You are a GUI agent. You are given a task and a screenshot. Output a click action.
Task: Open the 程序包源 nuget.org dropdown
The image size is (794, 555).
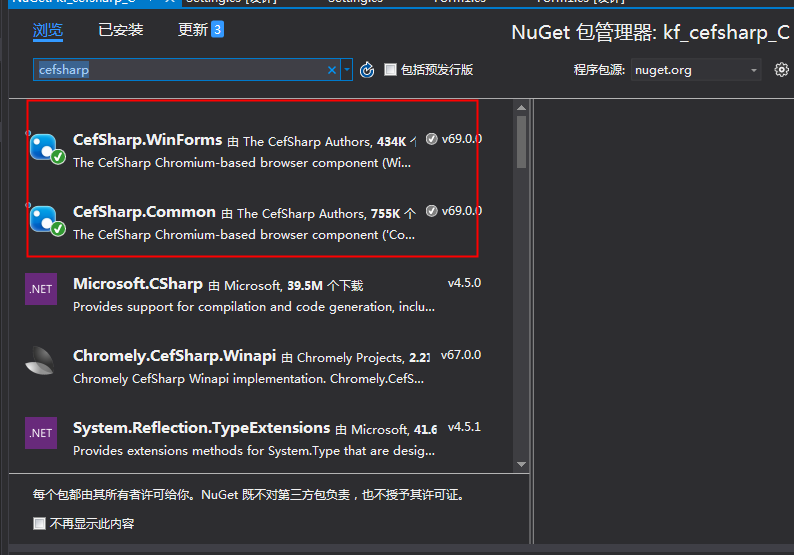[x=696, y=70]
